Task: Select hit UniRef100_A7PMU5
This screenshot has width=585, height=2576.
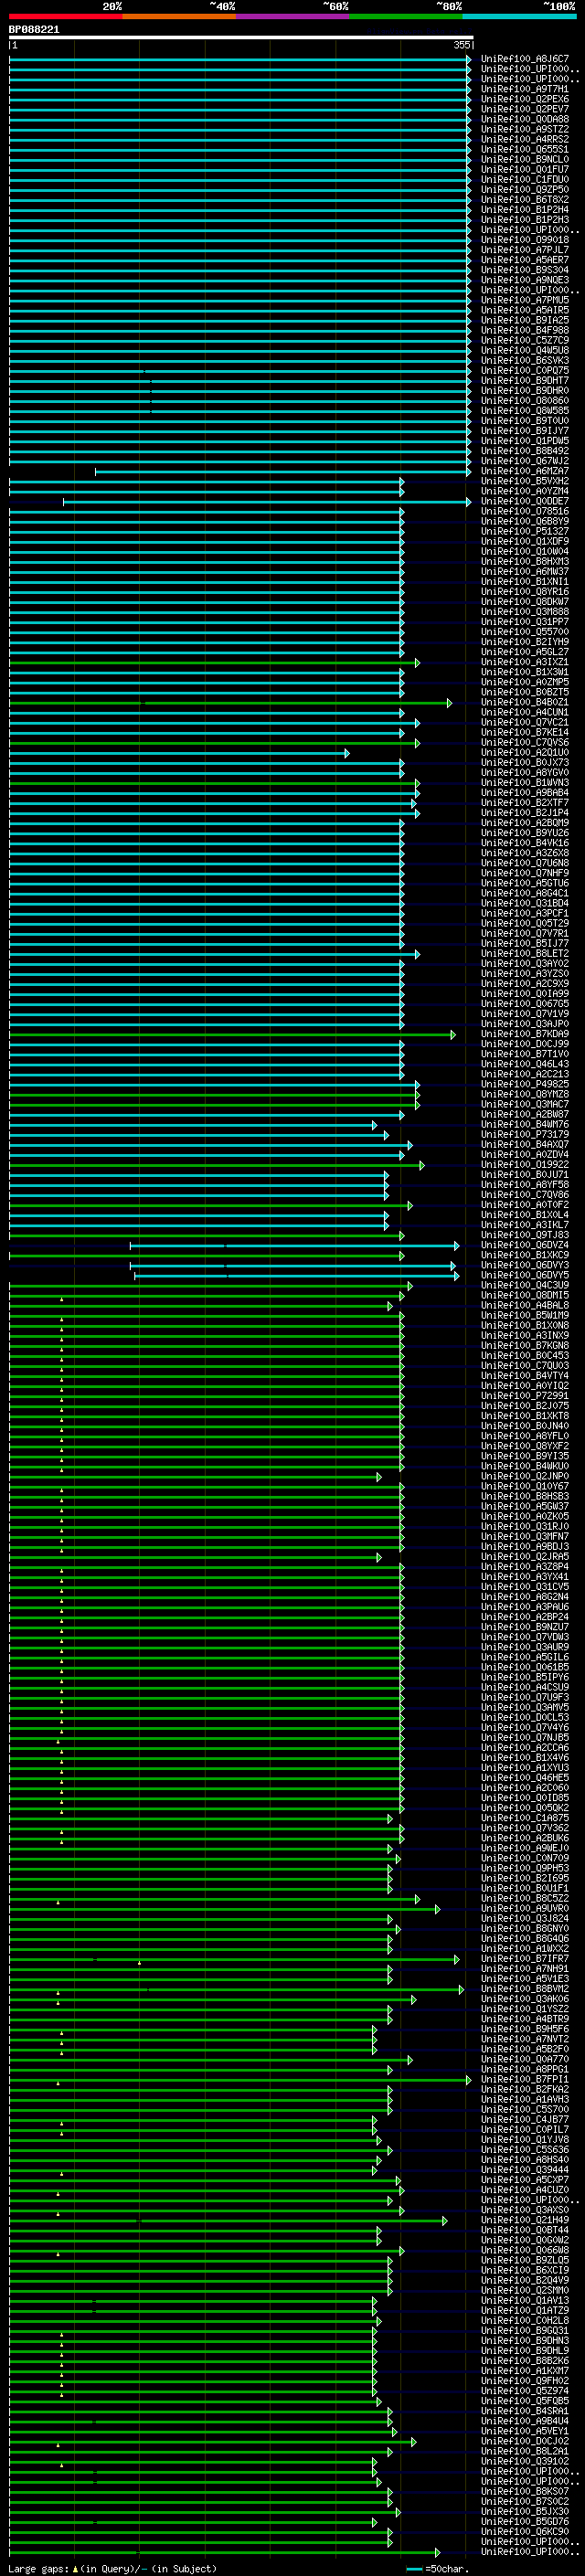Action: pos(525,300)
